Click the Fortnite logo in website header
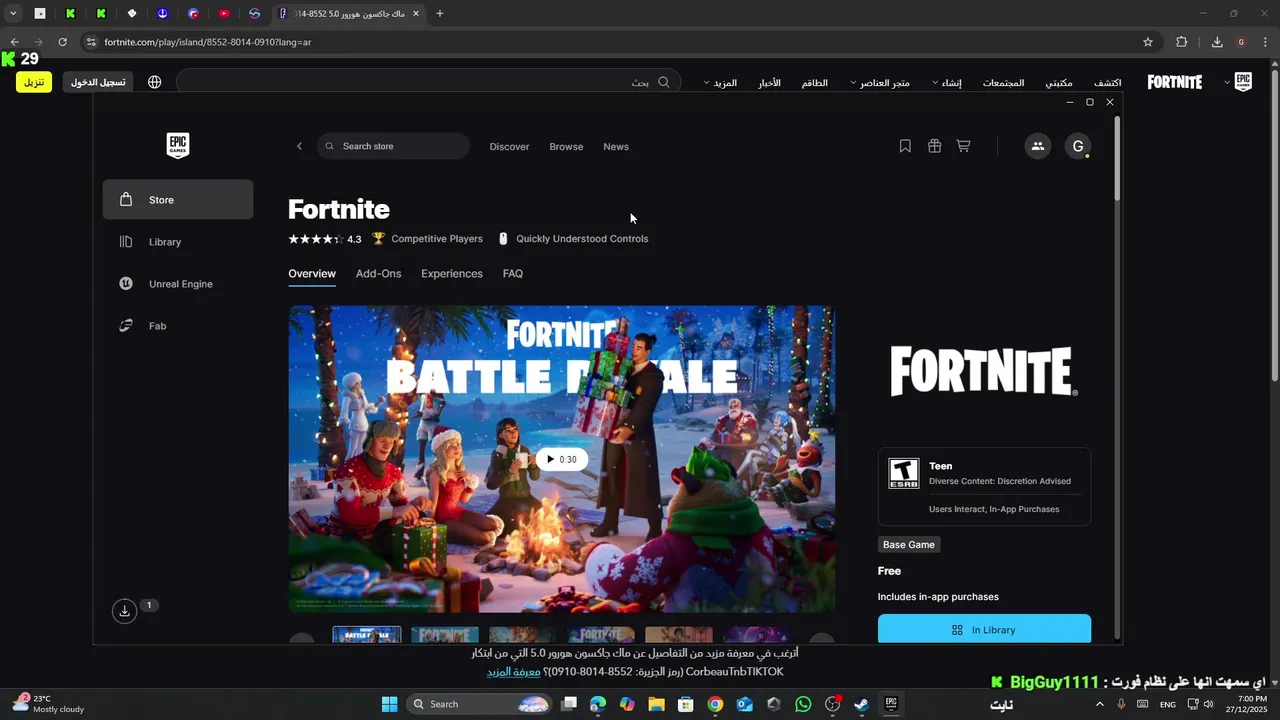Viewport: 1280px width, 720px height. 1175,82
